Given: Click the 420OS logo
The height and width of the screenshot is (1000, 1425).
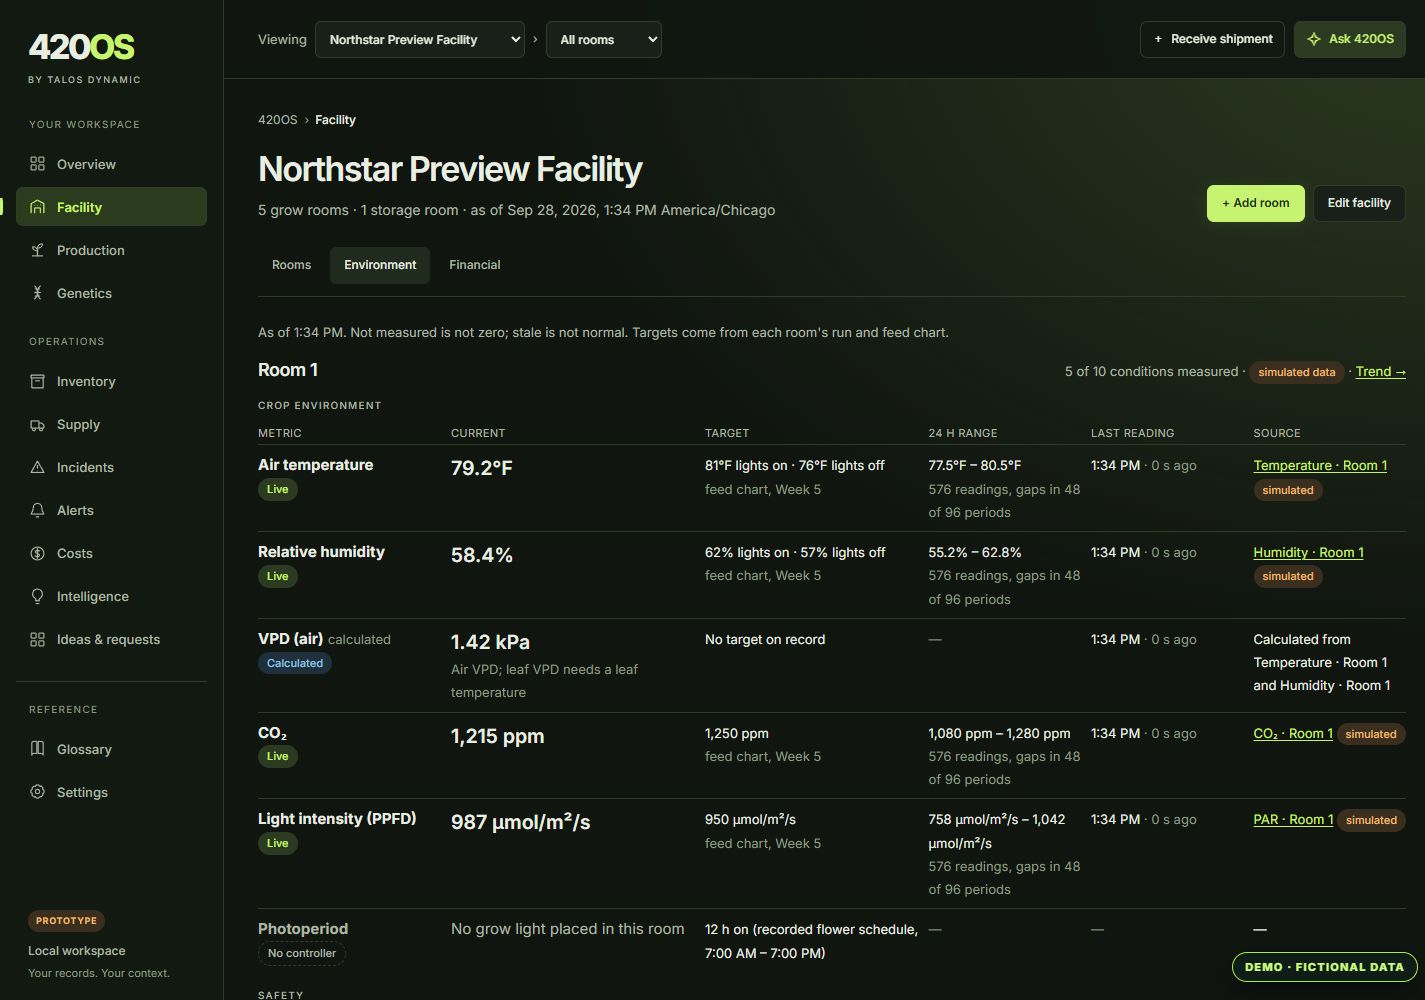Looking at the screenshot, I should click(81, 47).
